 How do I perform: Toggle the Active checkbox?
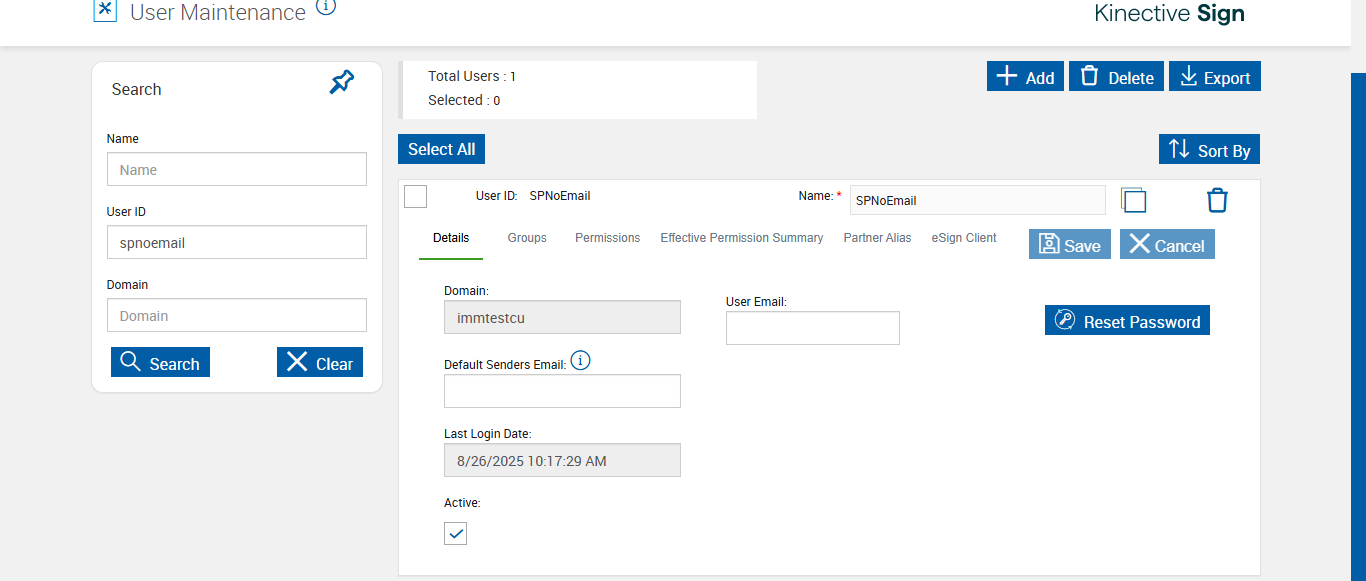(456, 533)
